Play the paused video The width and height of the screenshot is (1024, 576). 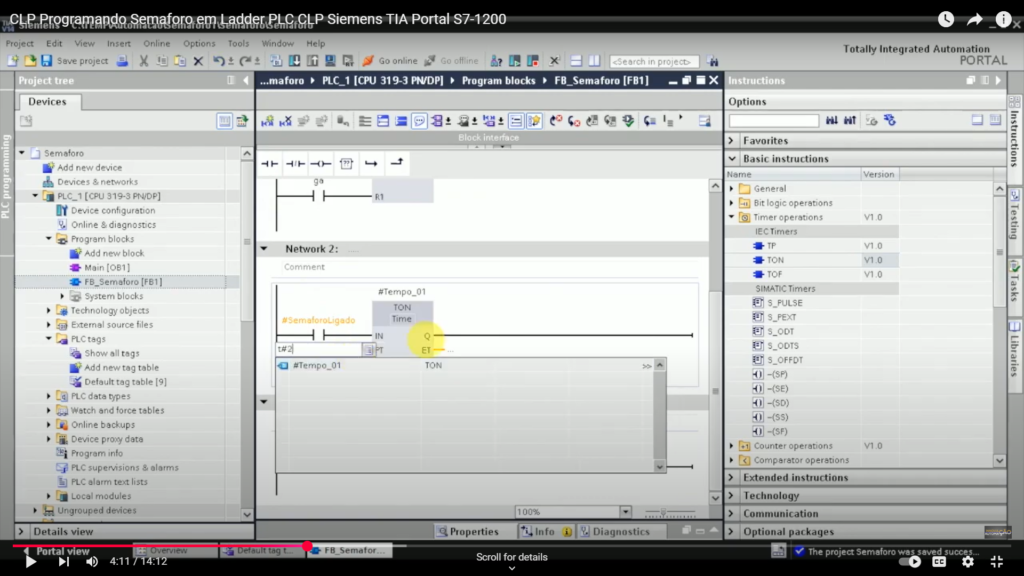tap(30, 562)
